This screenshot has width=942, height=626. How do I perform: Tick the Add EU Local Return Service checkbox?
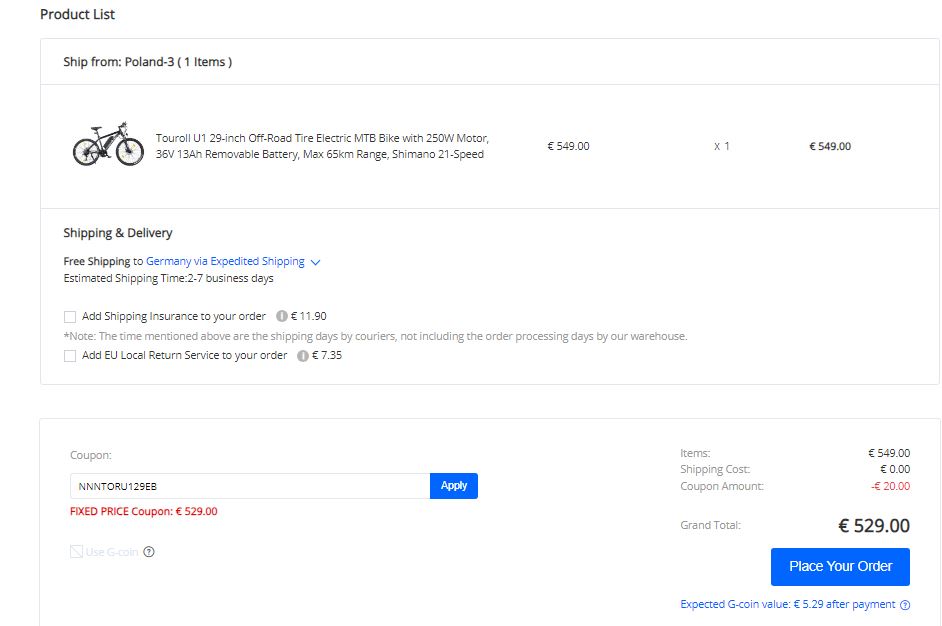(x=70, y=356)
